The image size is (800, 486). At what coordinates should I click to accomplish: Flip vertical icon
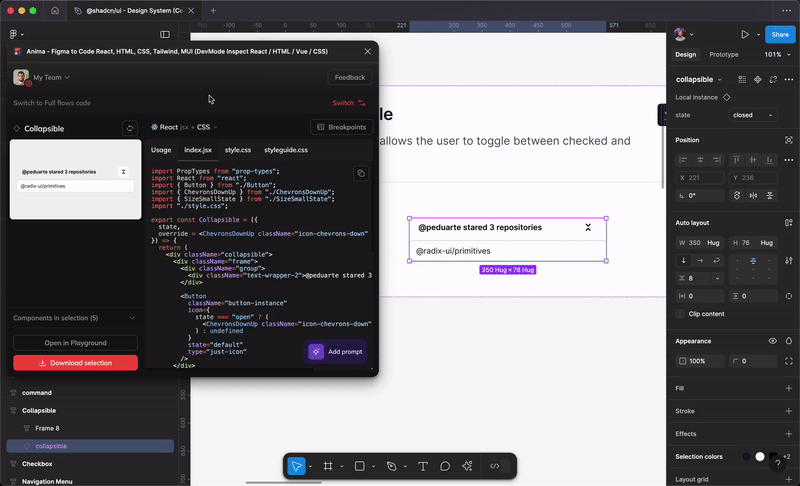point(769,195)
